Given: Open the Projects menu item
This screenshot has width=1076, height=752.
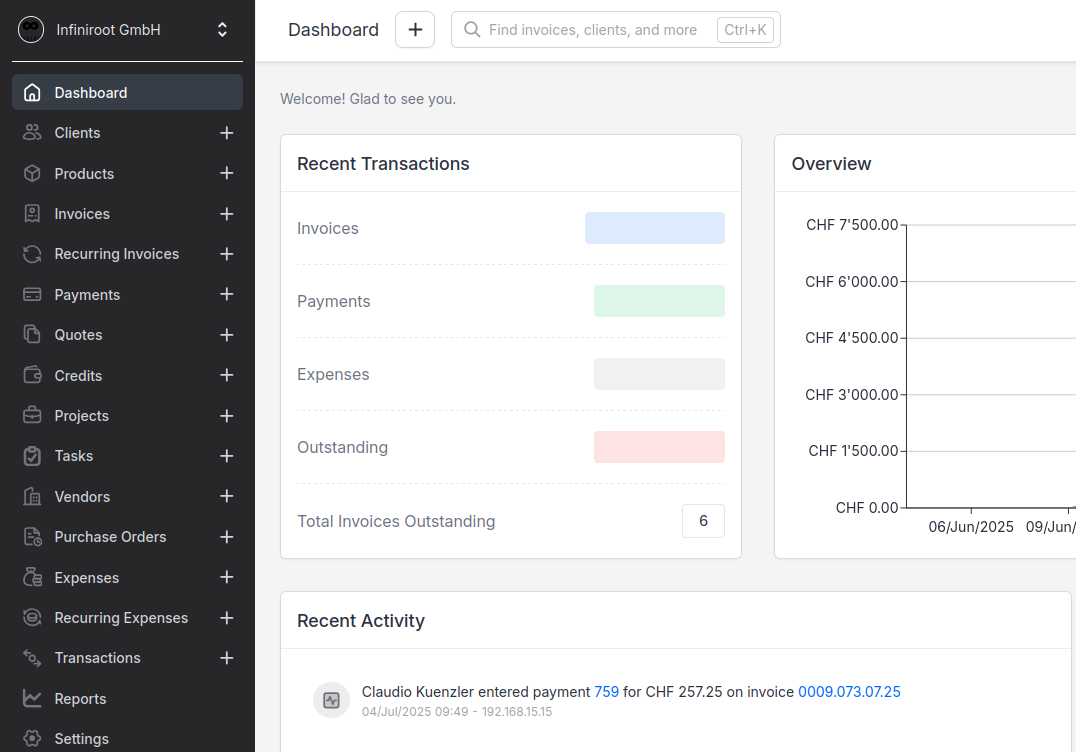Looking at the screenshot, I should (82, 416).
